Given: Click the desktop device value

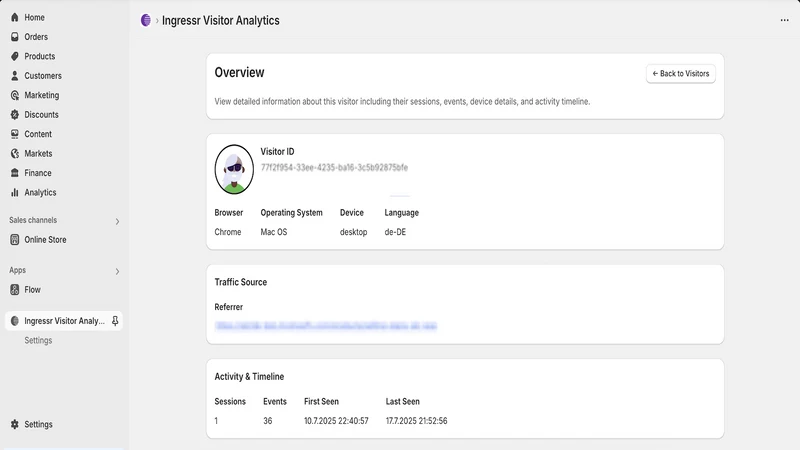Looking at the screenshot, I should point(354,232).
